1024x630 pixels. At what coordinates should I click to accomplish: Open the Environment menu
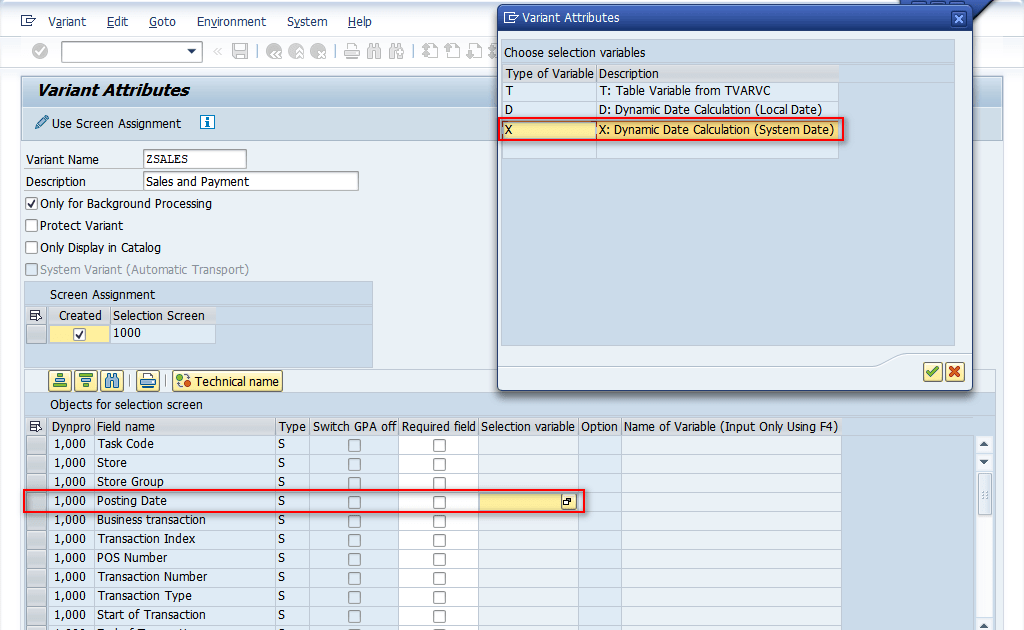pyautogui.click(x=231, y=22)
